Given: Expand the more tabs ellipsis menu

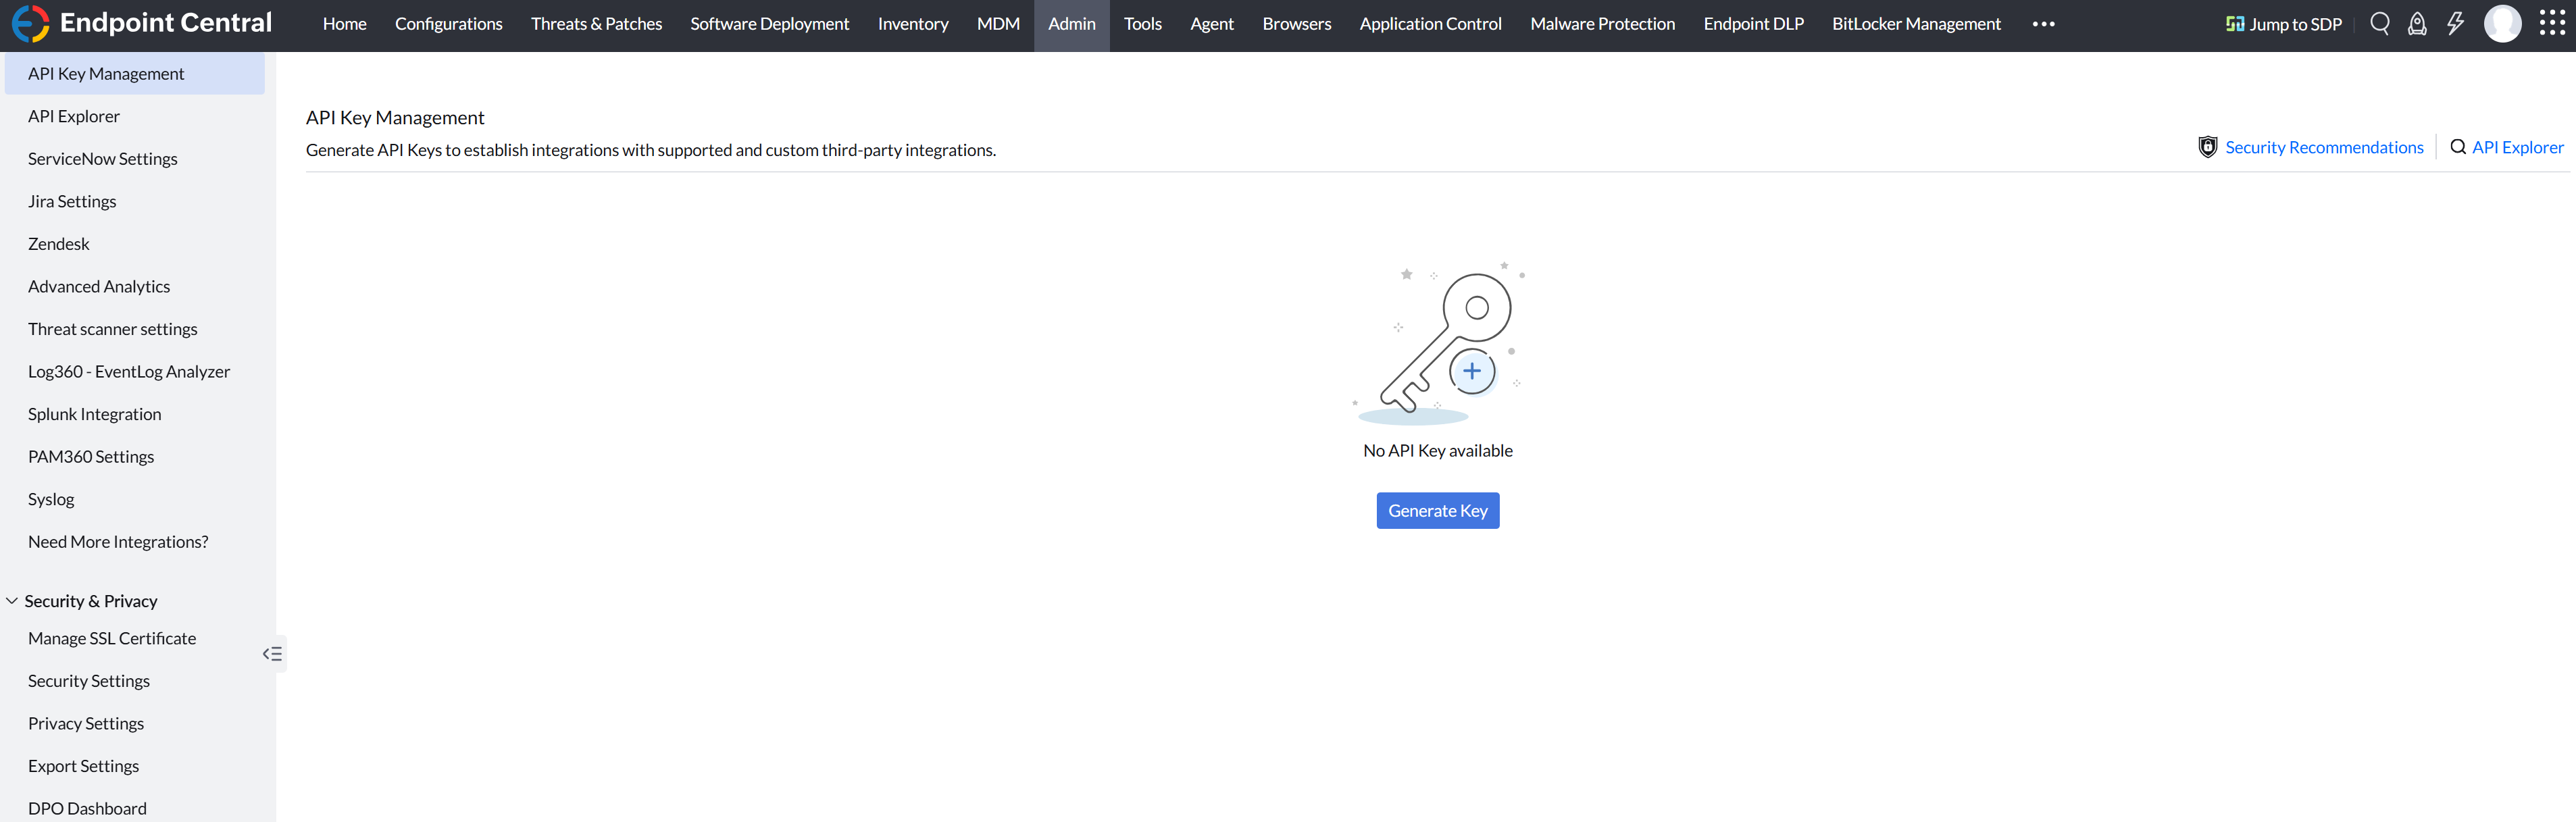Looking at the screenshot, I should 2043,24.
